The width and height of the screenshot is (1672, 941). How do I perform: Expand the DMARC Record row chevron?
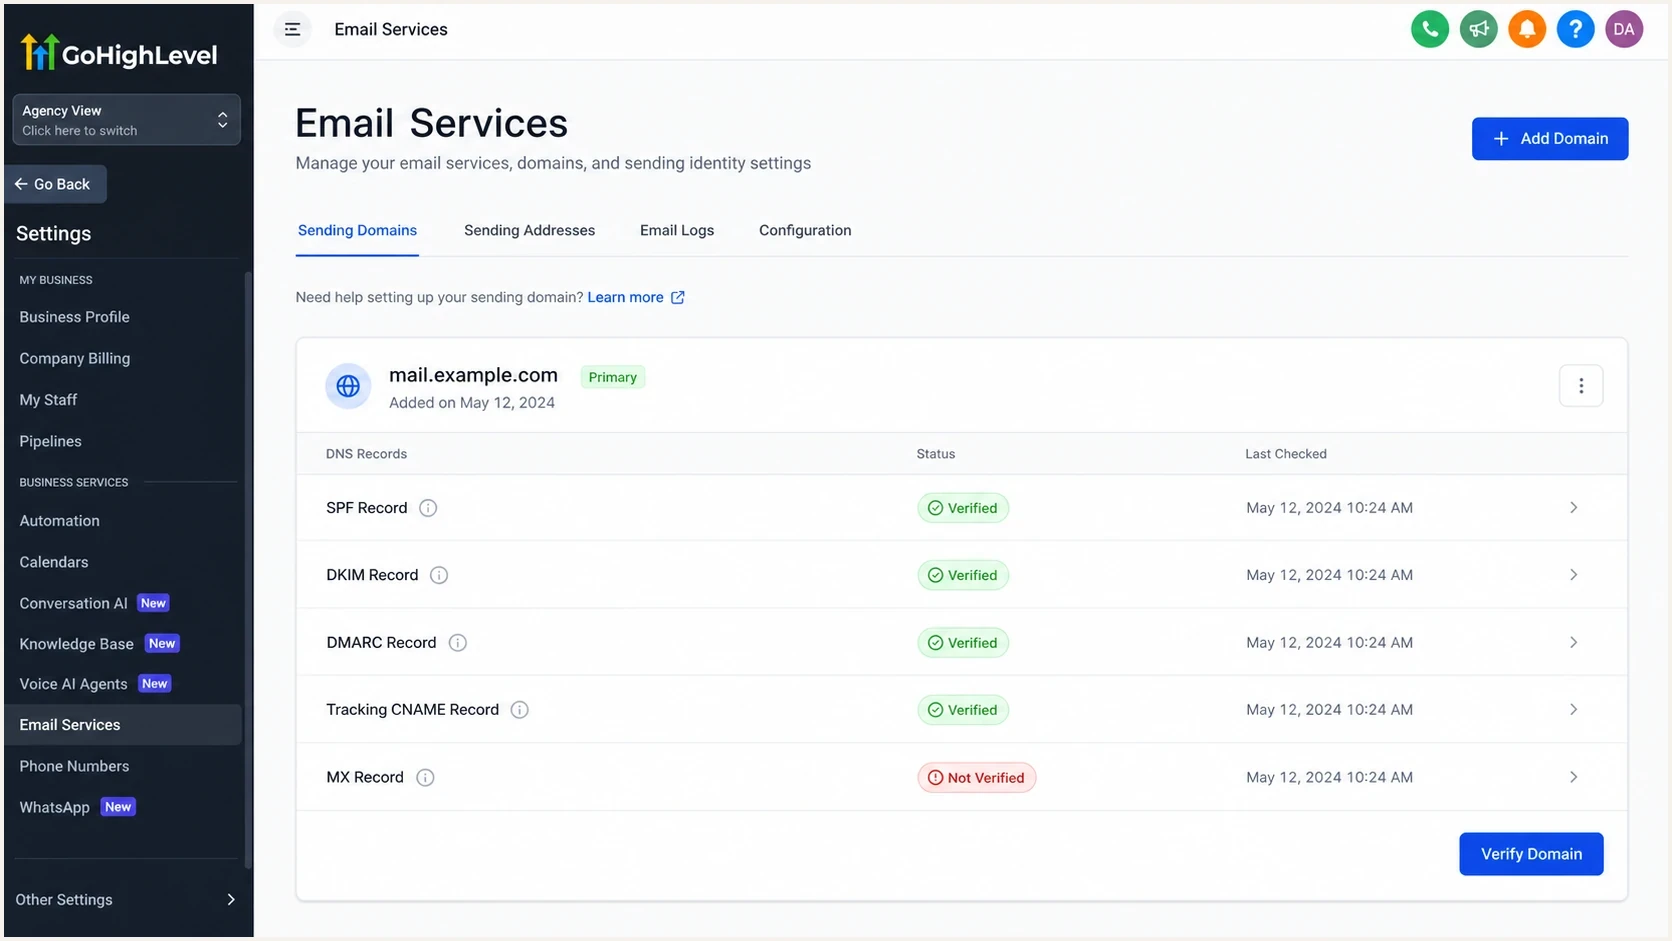pos(1573,643)
